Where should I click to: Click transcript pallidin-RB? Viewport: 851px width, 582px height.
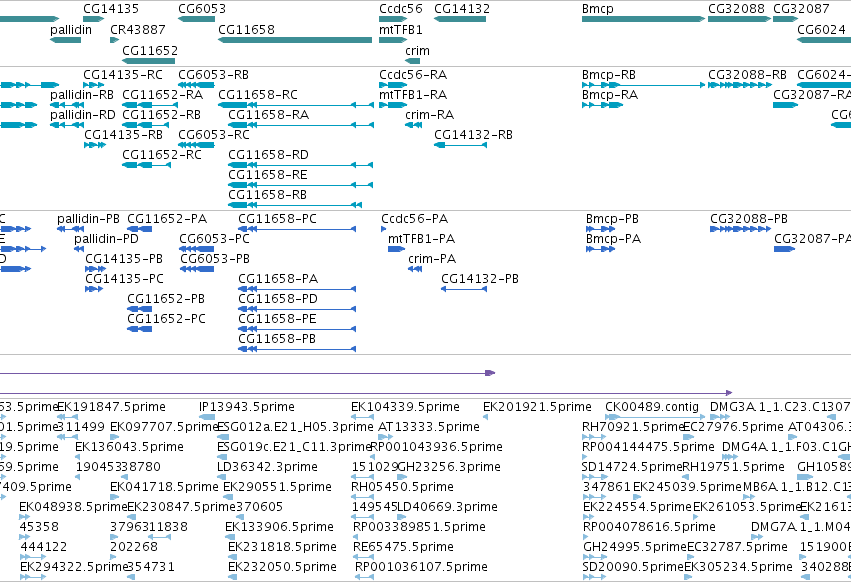(x=67, y=105)
